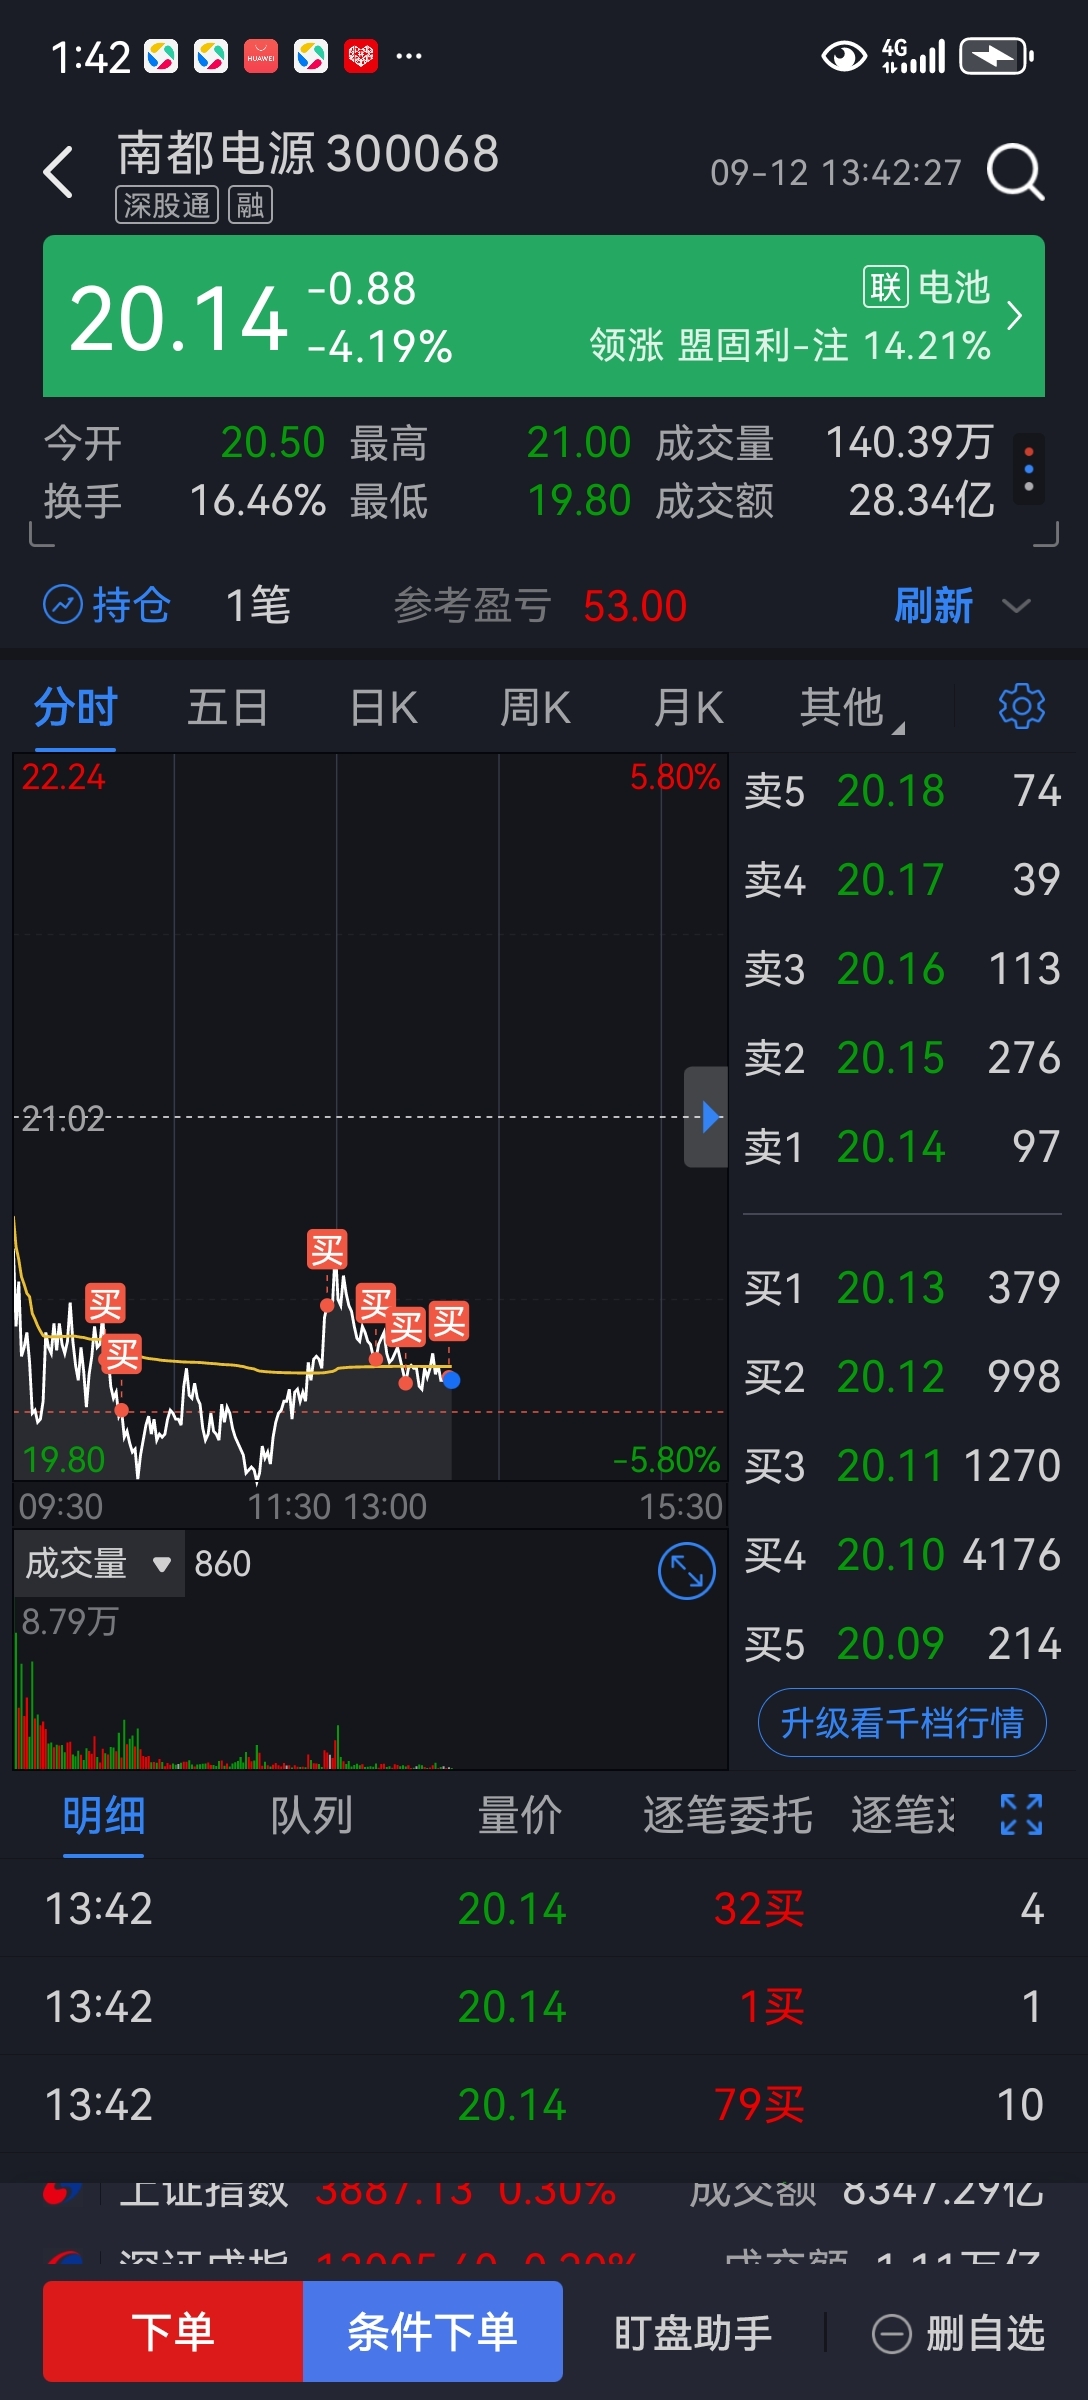The image size is (1088, 2400).
Task: Switch to the 逐笔委托 tab
Action: tap(727, 1816)
